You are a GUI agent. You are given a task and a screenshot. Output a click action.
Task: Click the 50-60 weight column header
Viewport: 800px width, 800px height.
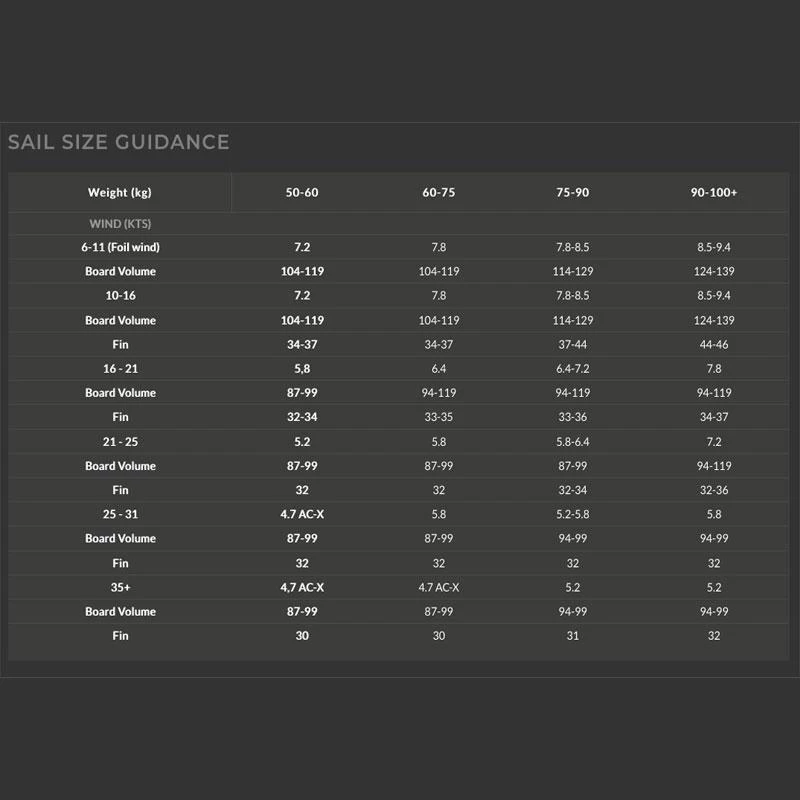[x=302, y=192]
